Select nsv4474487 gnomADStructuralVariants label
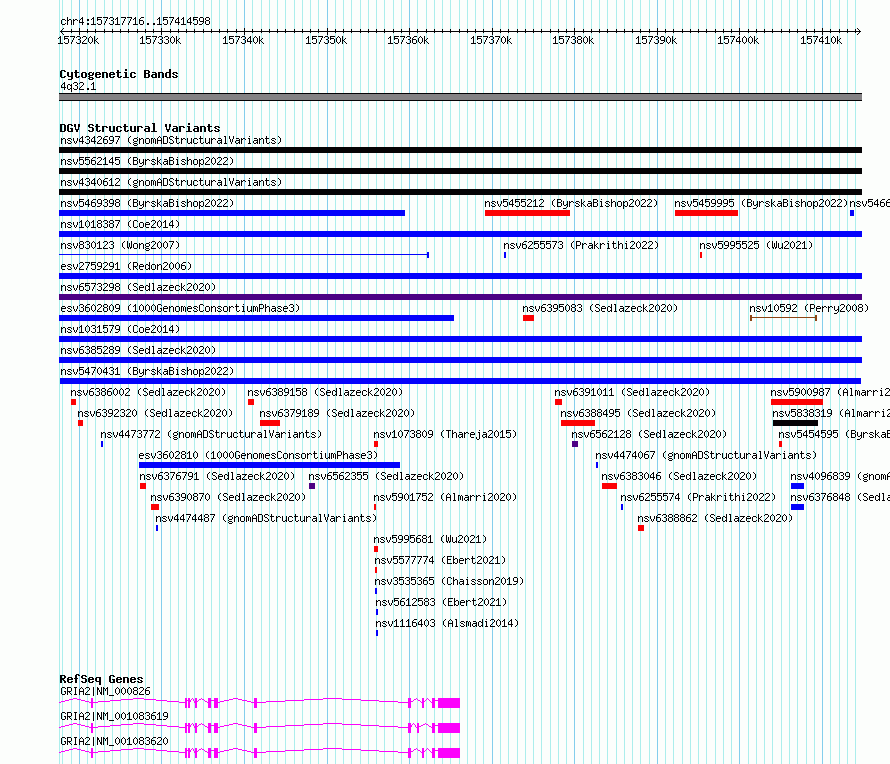 coord(266,518)
